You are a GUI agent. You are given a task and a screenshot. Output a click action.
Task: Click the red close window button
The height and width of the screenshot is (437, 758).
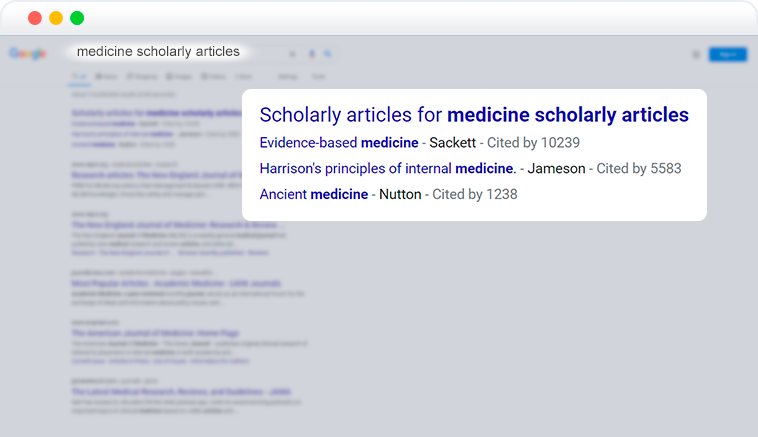35,18
